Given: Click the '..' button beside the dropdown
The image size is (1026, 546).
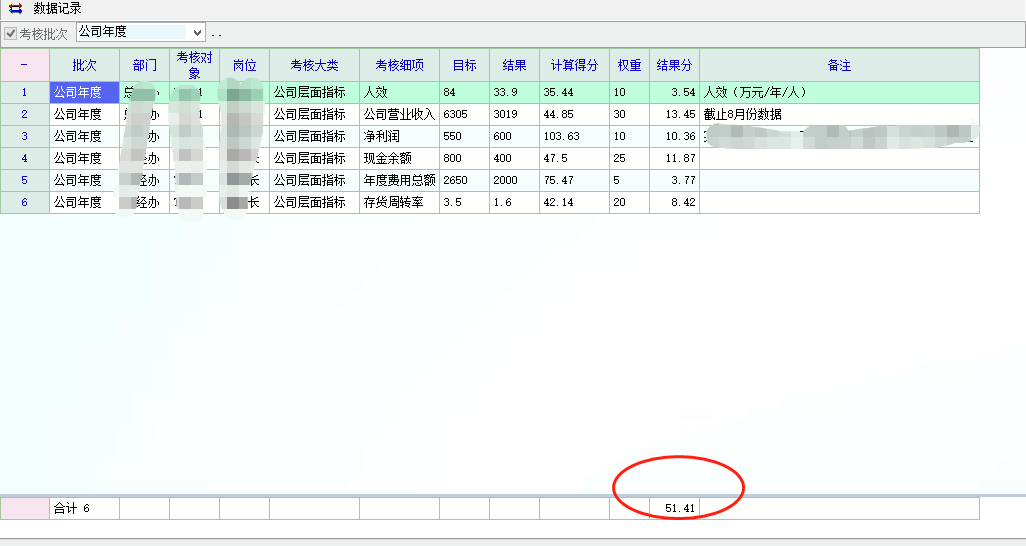Looking at the screenshot, I should pos(217,34).
